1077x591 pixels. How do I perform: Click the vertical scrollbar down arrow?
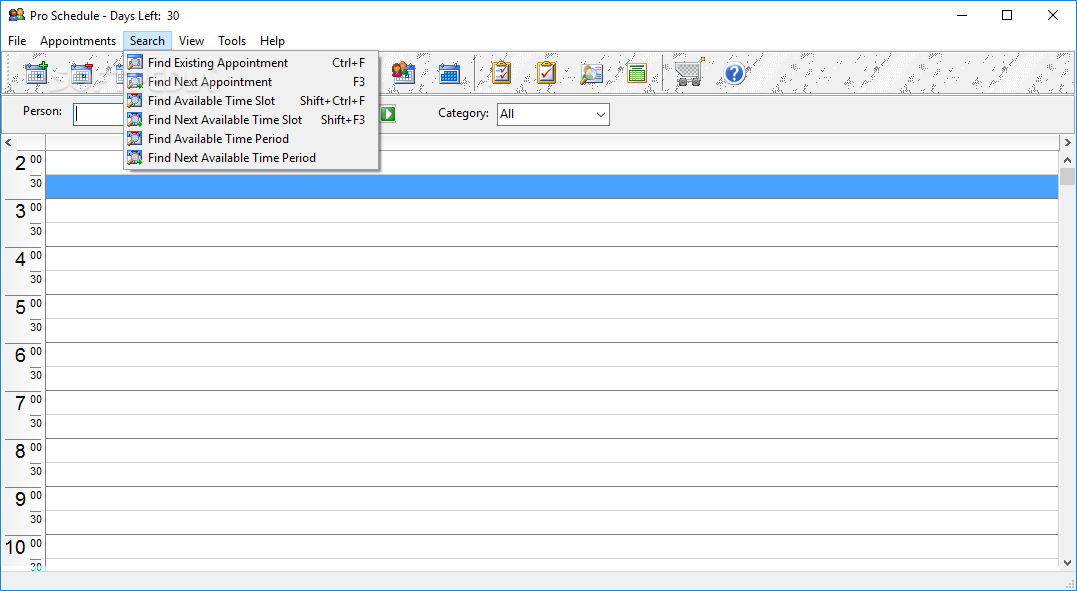tap(1067, 563)
